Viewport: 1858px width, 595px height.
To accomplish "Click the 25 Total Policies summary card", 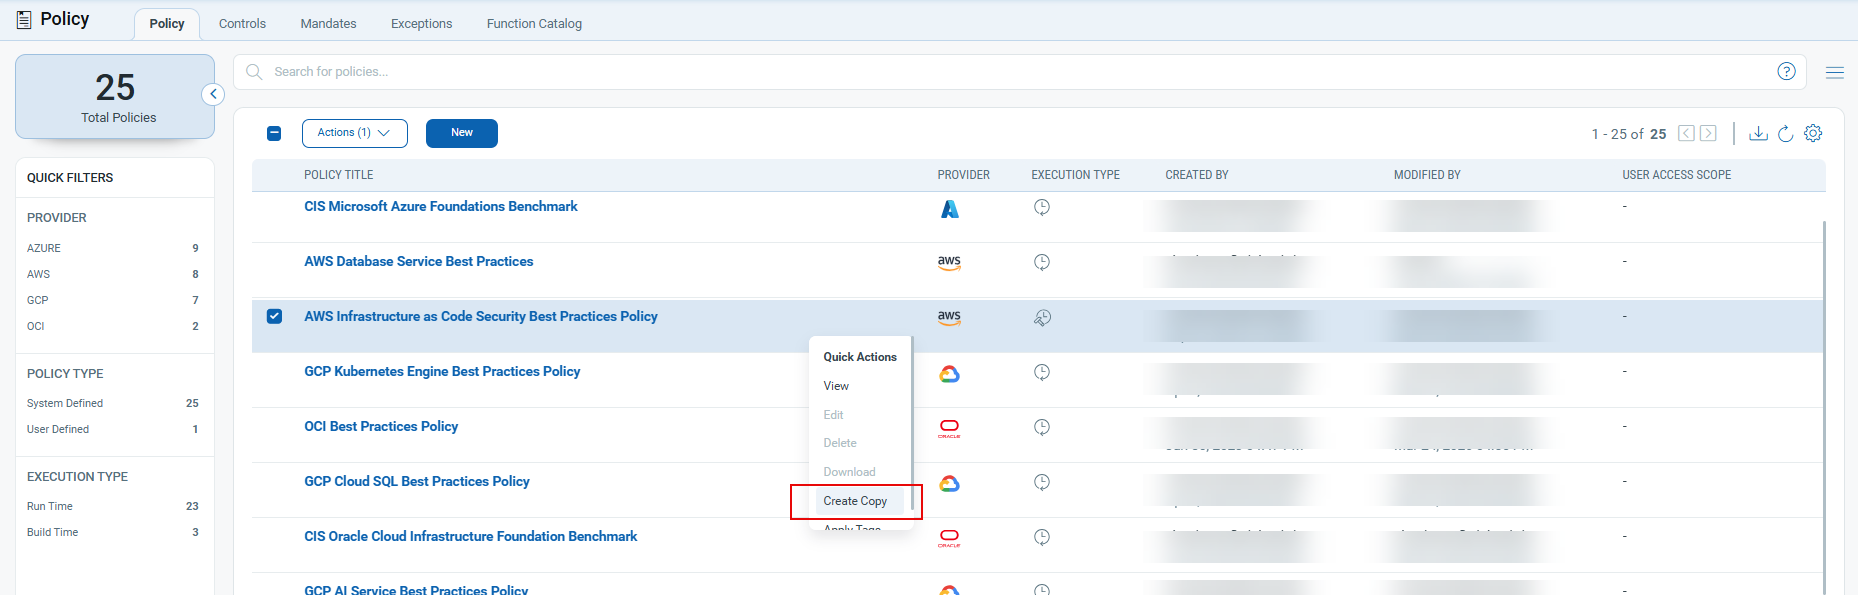I will [x=115, y=97].
